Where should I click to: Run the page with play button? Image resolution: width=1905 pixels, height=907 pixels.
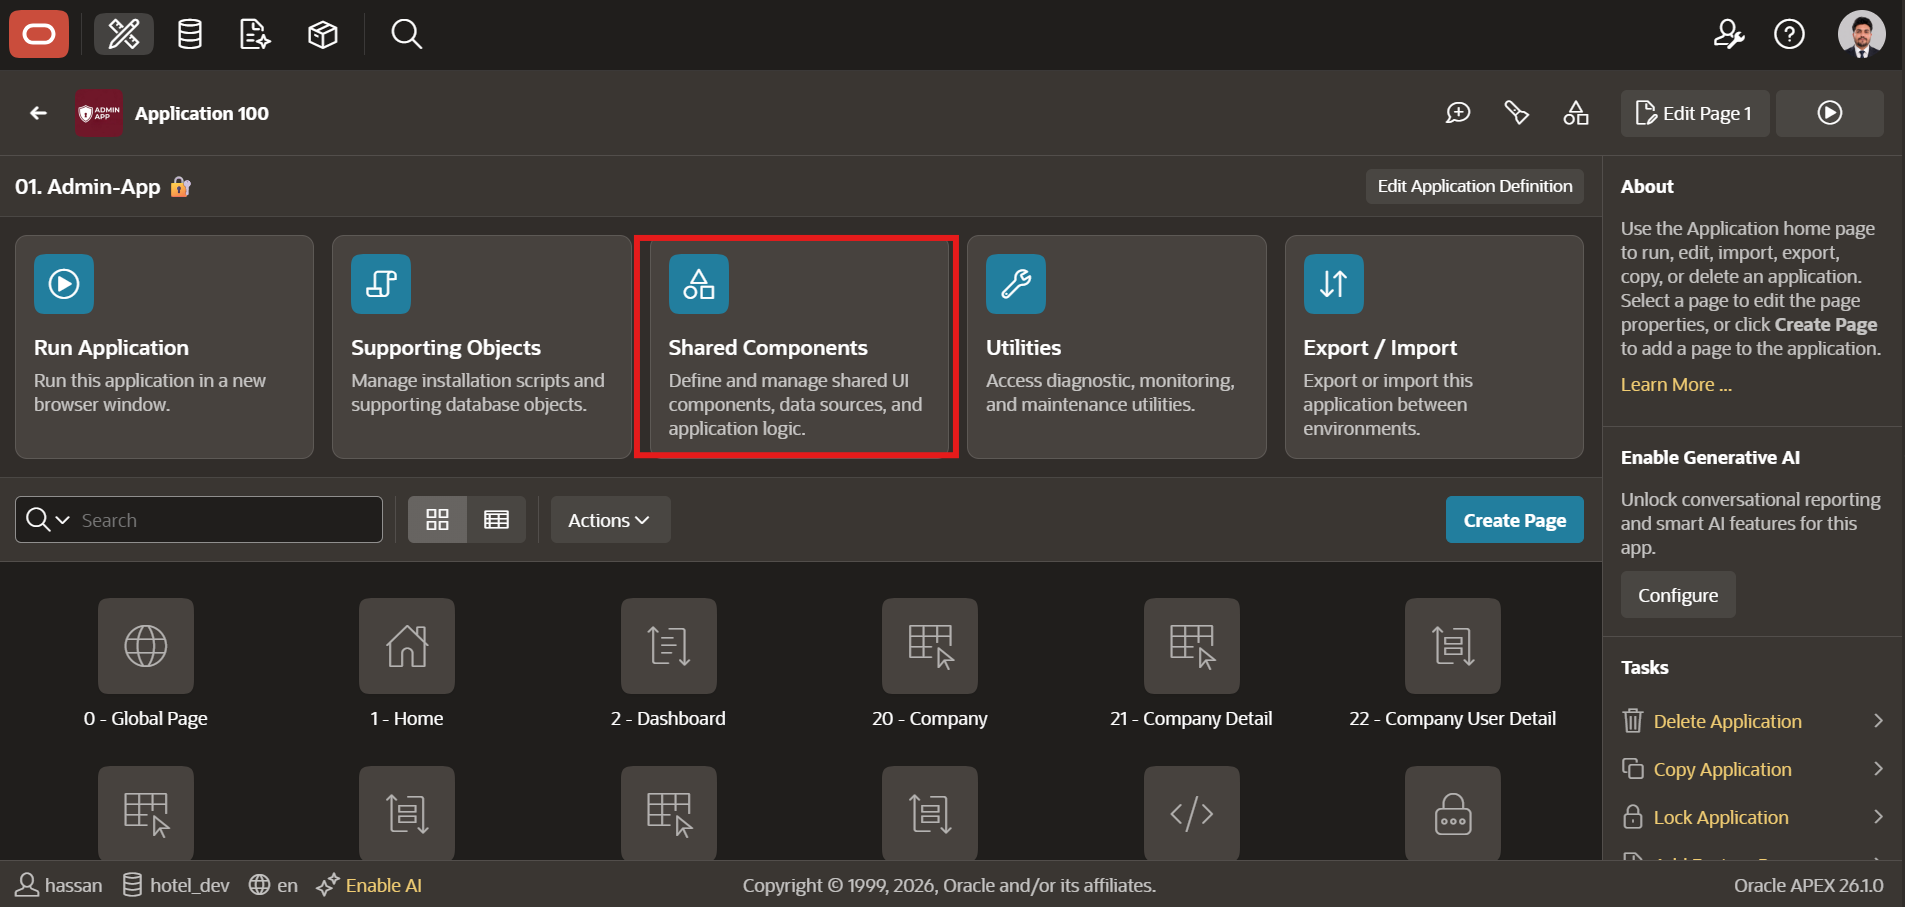pyautogui.click(x=1830, y=113)
